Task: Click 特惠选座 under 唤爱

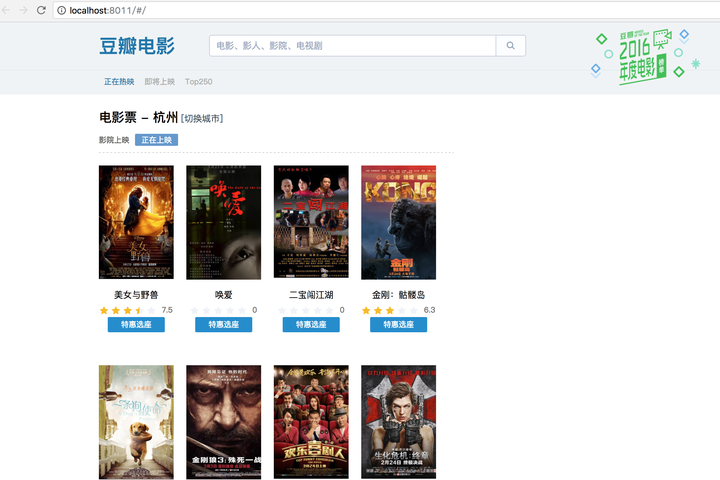Action: point(224,324)
